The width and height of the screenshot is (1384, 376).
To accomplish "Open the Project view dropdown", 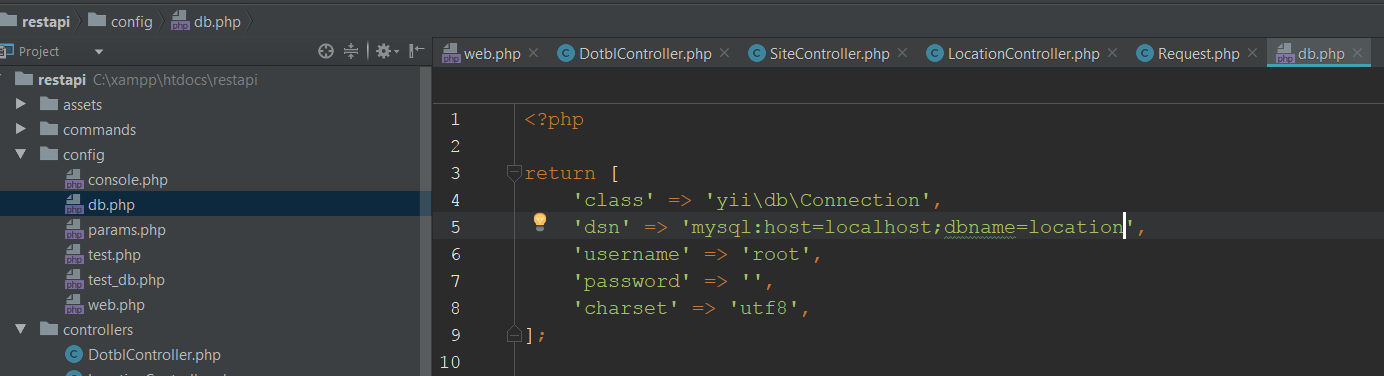I will (x=99, y=52).
